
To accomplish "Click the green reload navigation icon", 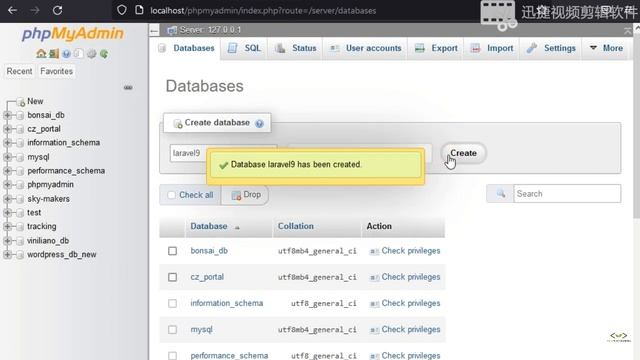I will point(104,54).
